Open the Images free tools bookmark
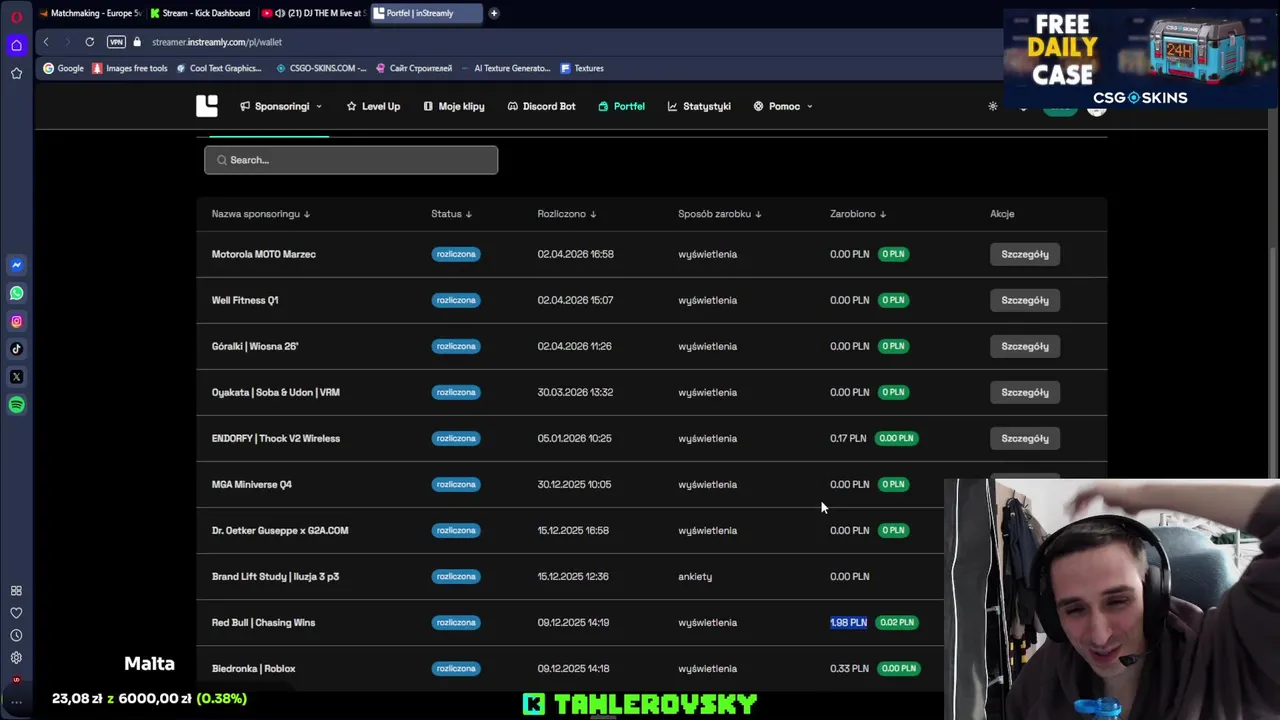 tap(129, 68)
